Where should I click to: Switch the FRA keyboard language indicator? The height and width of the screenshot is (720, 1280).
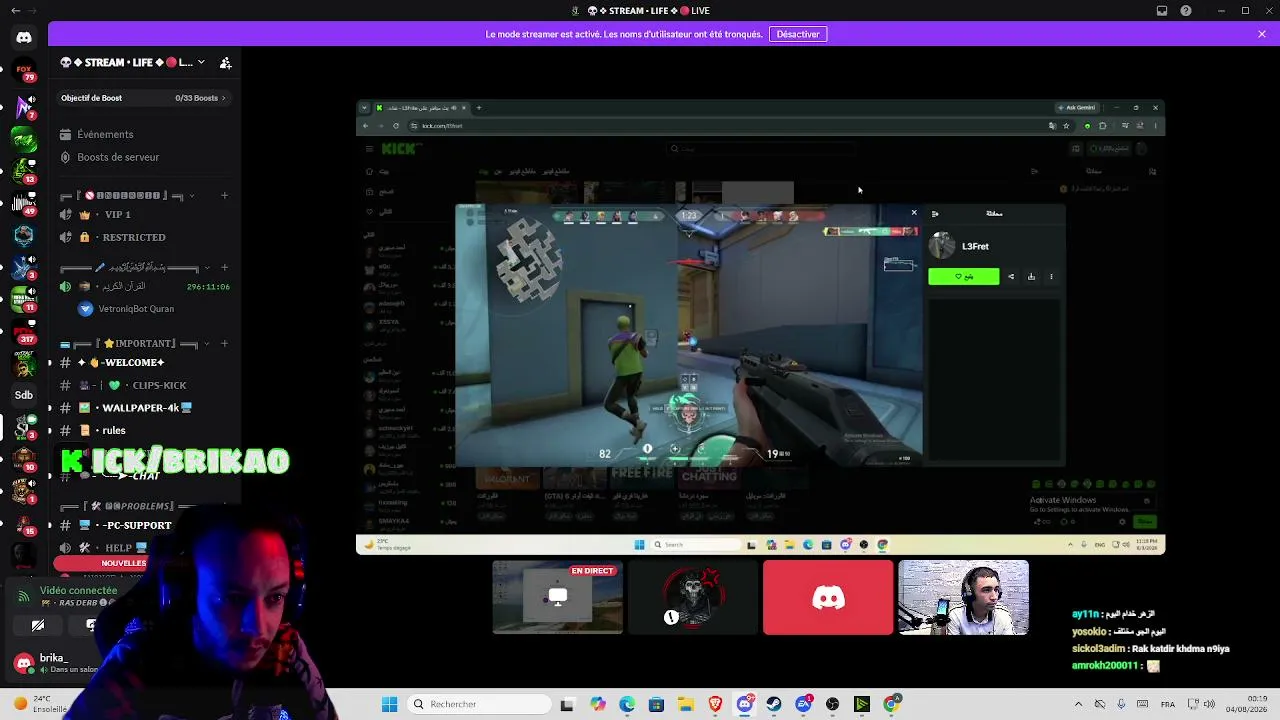(1168, 704)
